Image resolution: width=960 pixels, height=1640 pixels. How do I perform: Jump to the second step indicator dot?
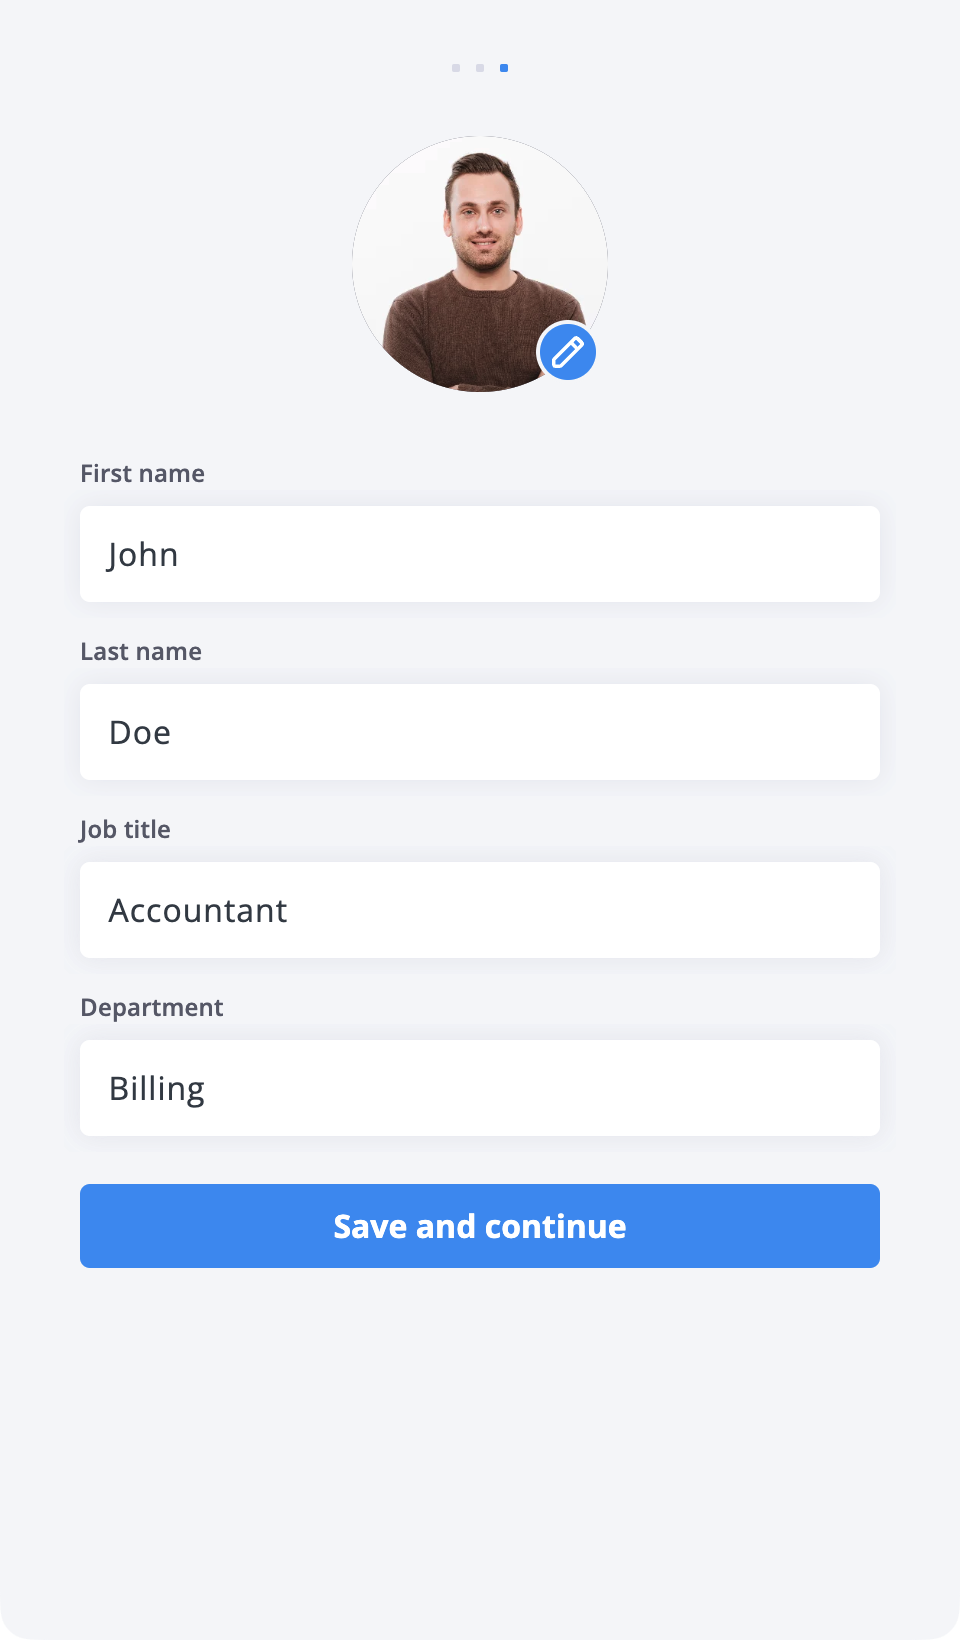point(480,68)
